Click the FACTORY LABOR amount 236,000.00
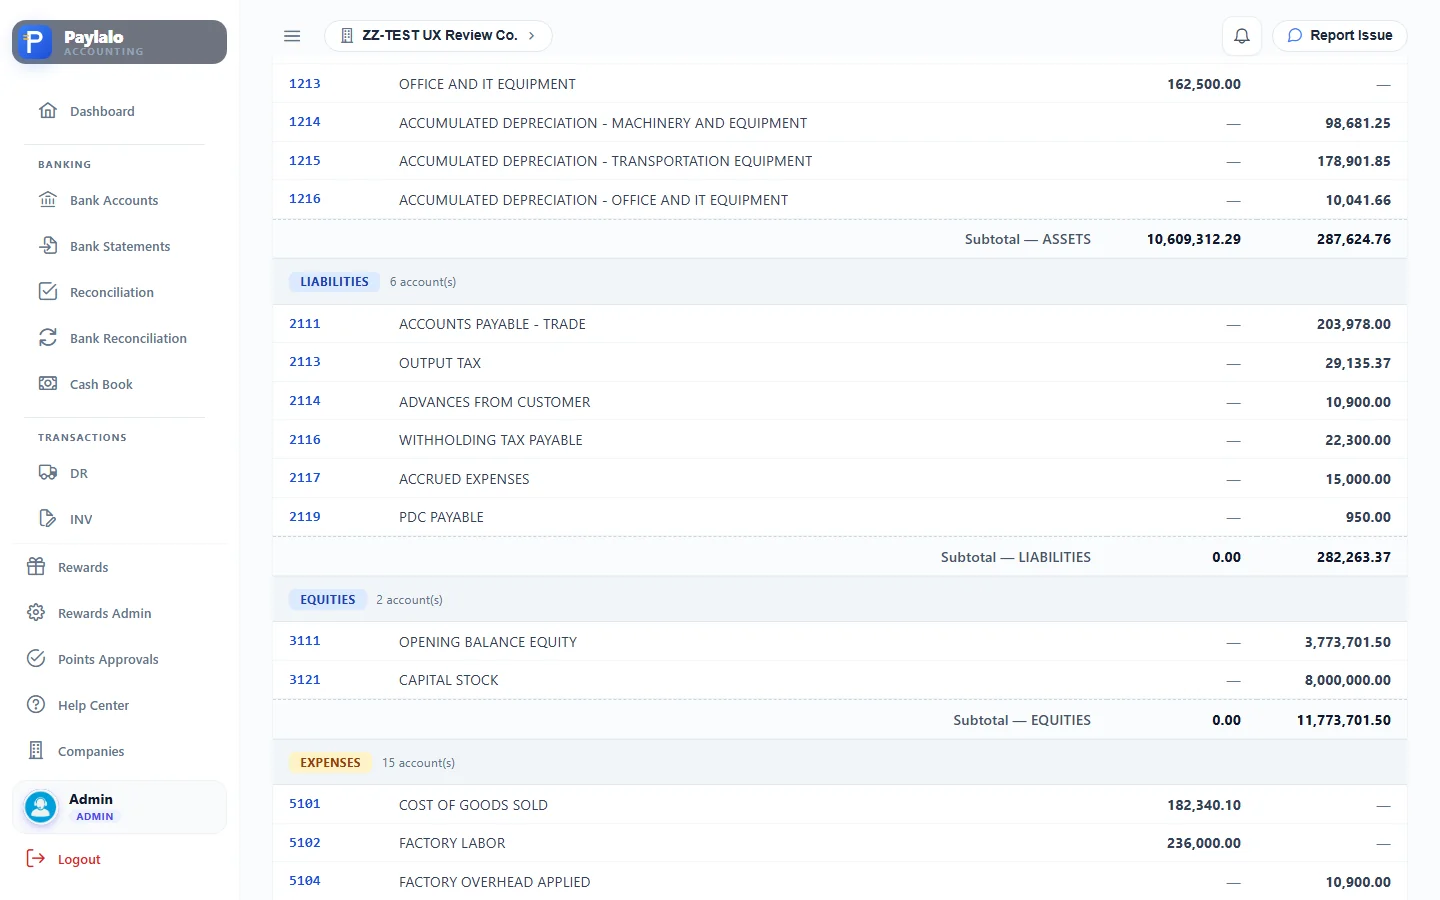 pyautogui.click(x=1204, y=843)
